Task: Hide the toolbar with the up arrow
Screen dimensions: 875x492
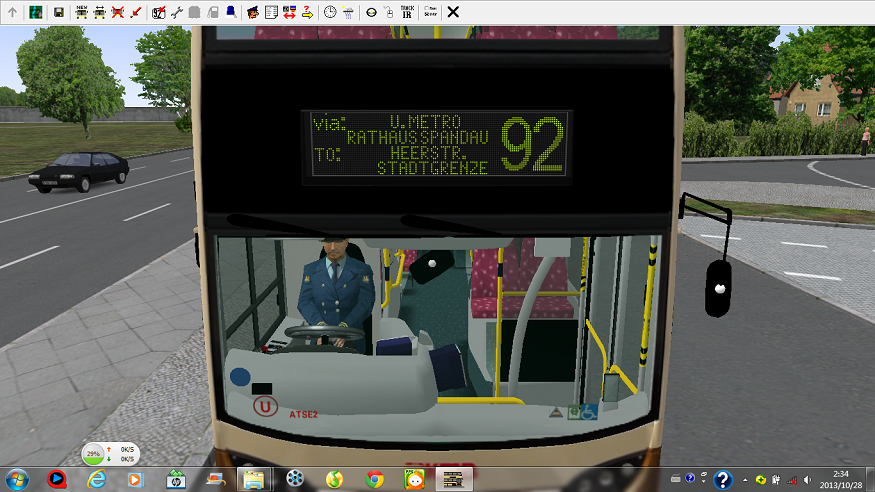Action: coord(12,12)
